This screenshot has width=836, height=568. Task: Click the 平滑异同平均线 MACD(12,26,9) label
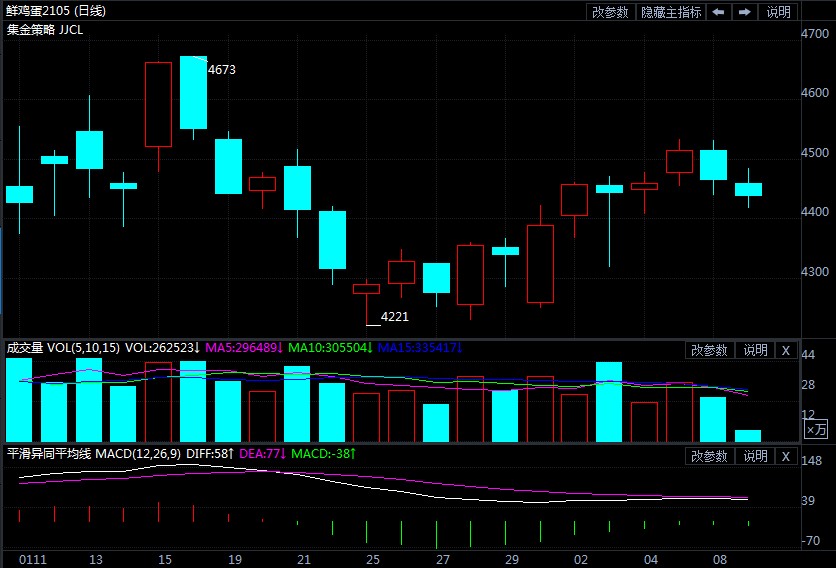tap(94, 454)
